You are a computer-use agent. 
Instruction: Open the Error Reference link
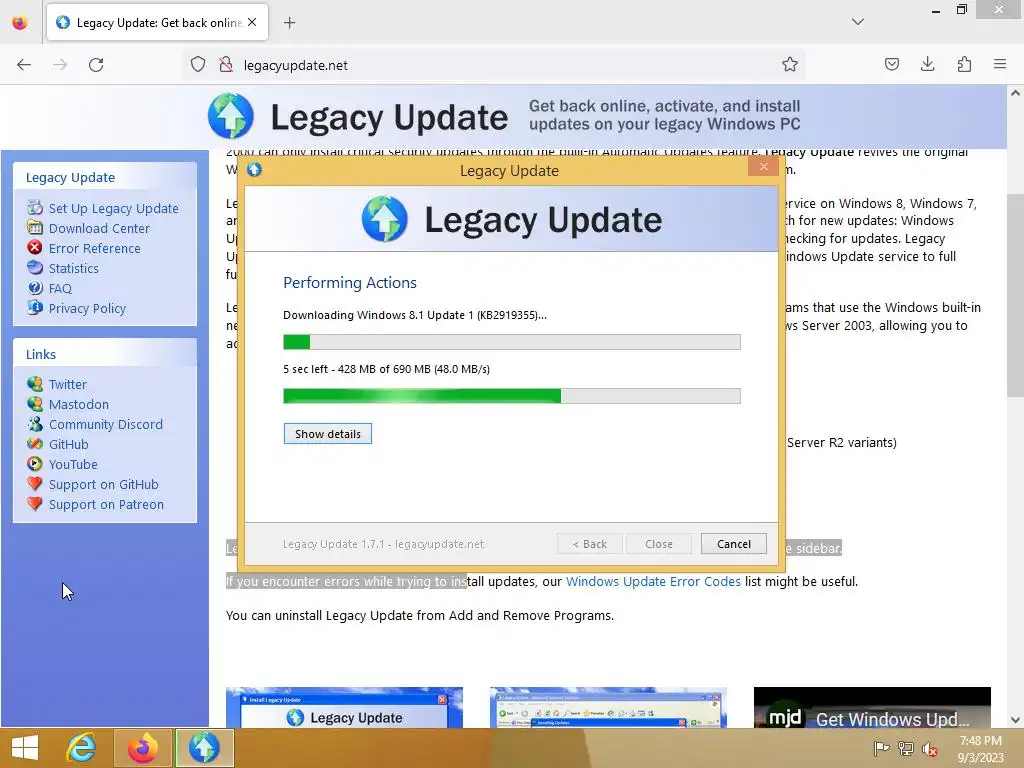pos(95,248)
